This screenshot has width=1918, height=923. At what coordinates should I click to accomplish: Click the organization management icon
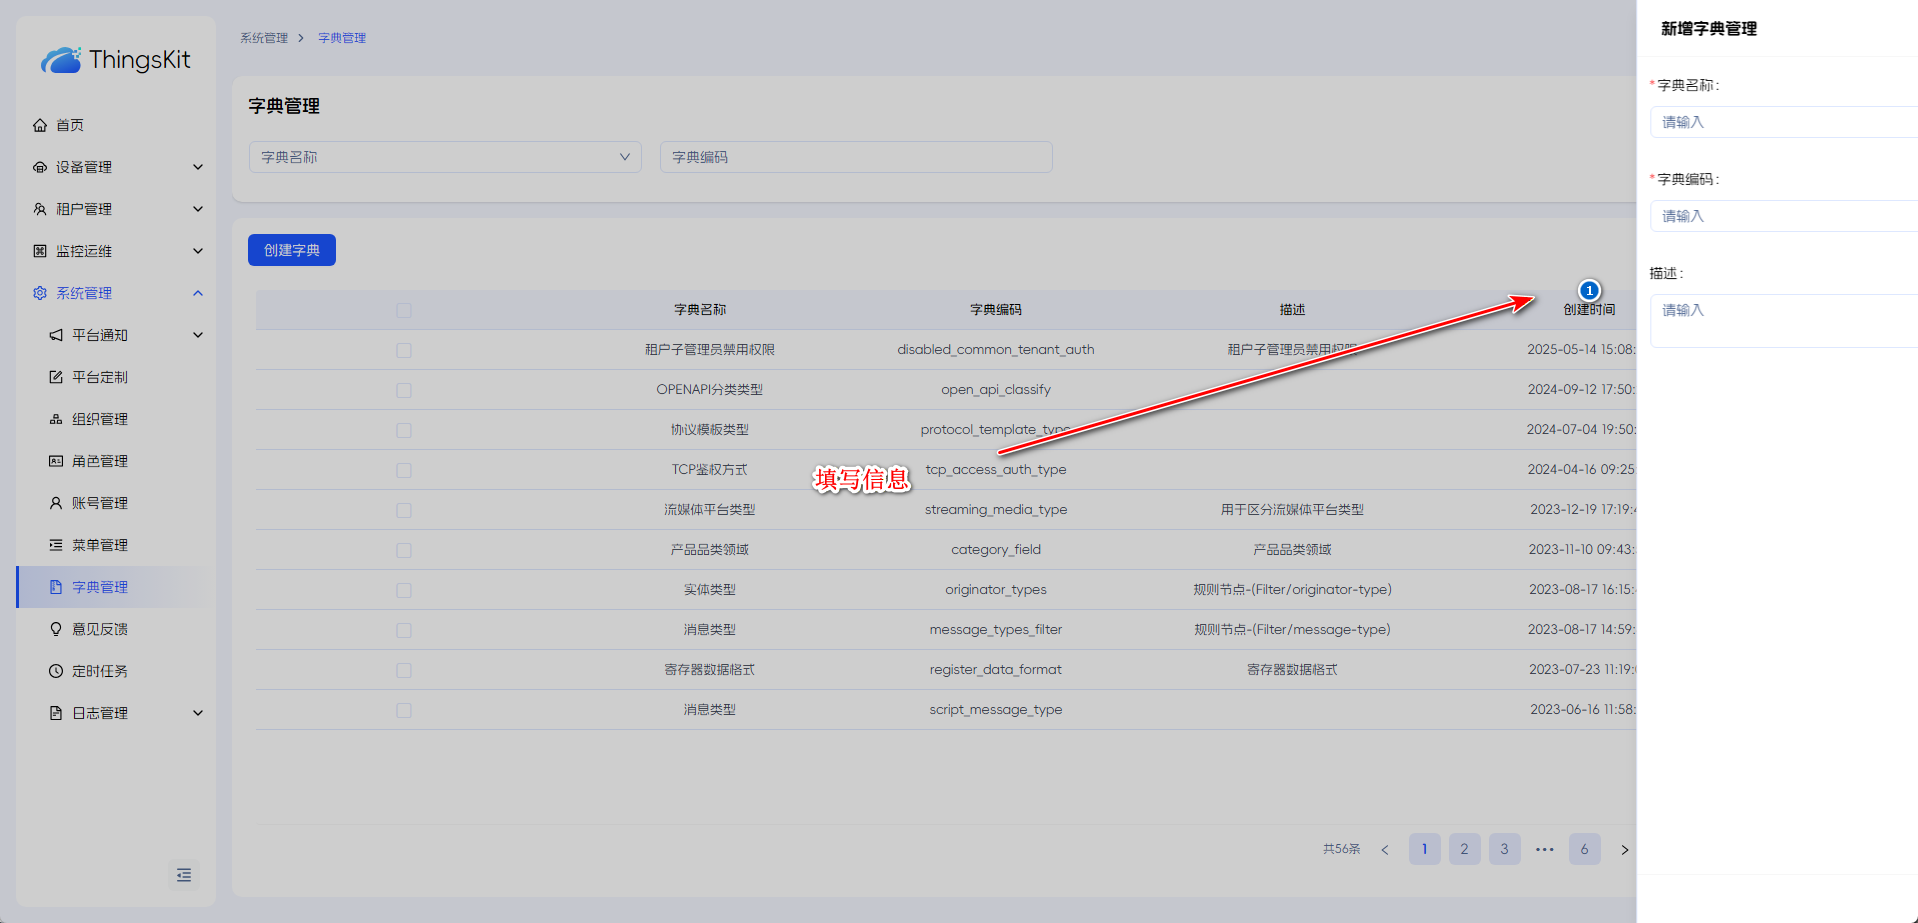coord(56,419)
